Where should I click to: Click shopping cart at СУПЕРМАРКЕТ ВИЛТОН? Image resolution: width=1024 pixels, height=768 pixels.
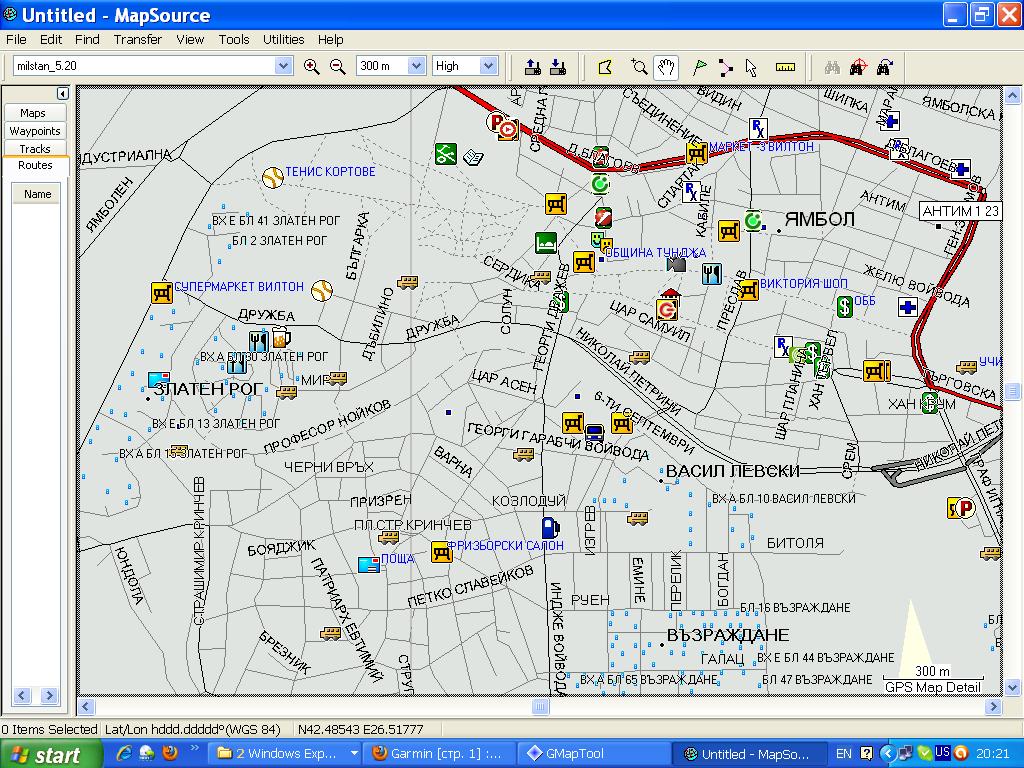coord(161,292)
